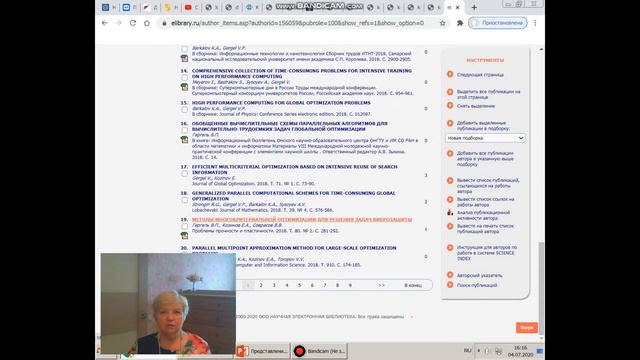Go back with the browser back arrow

tap(105, 23)
